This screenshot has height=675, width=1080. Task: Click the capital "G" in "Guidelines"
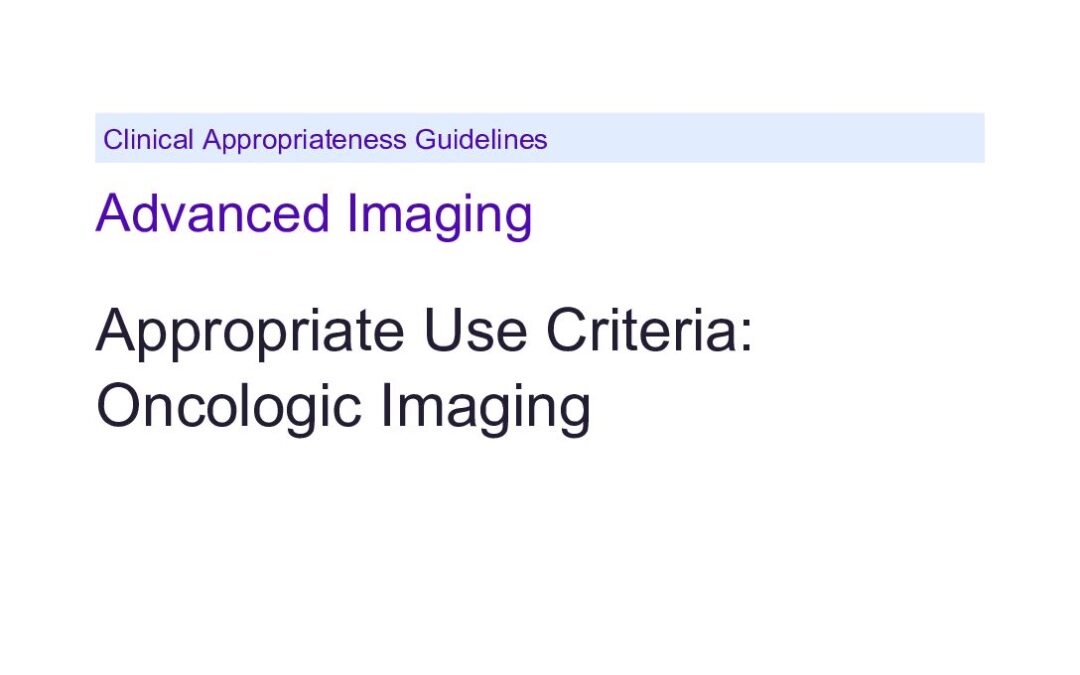[x=425, y=140]
